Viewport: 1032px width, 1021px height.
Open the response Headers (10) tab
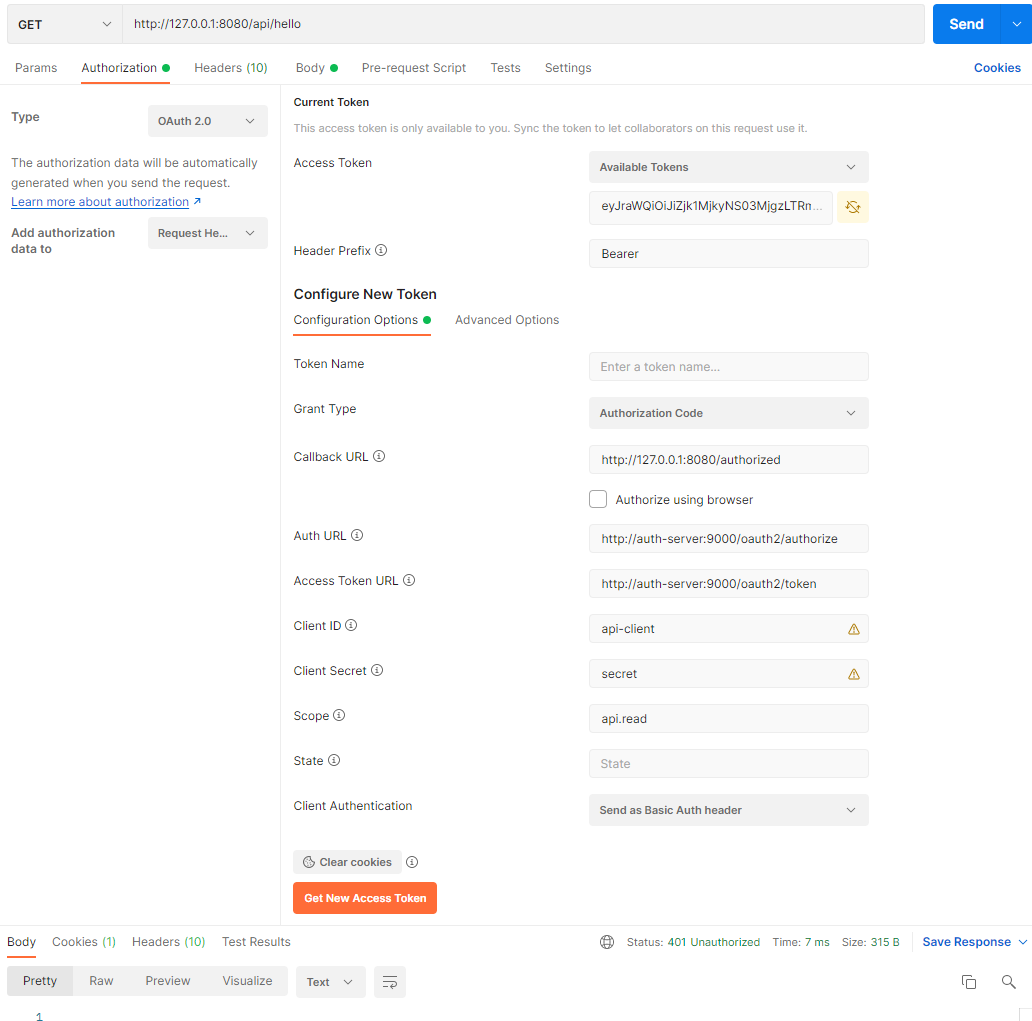(x=168, y=942)
